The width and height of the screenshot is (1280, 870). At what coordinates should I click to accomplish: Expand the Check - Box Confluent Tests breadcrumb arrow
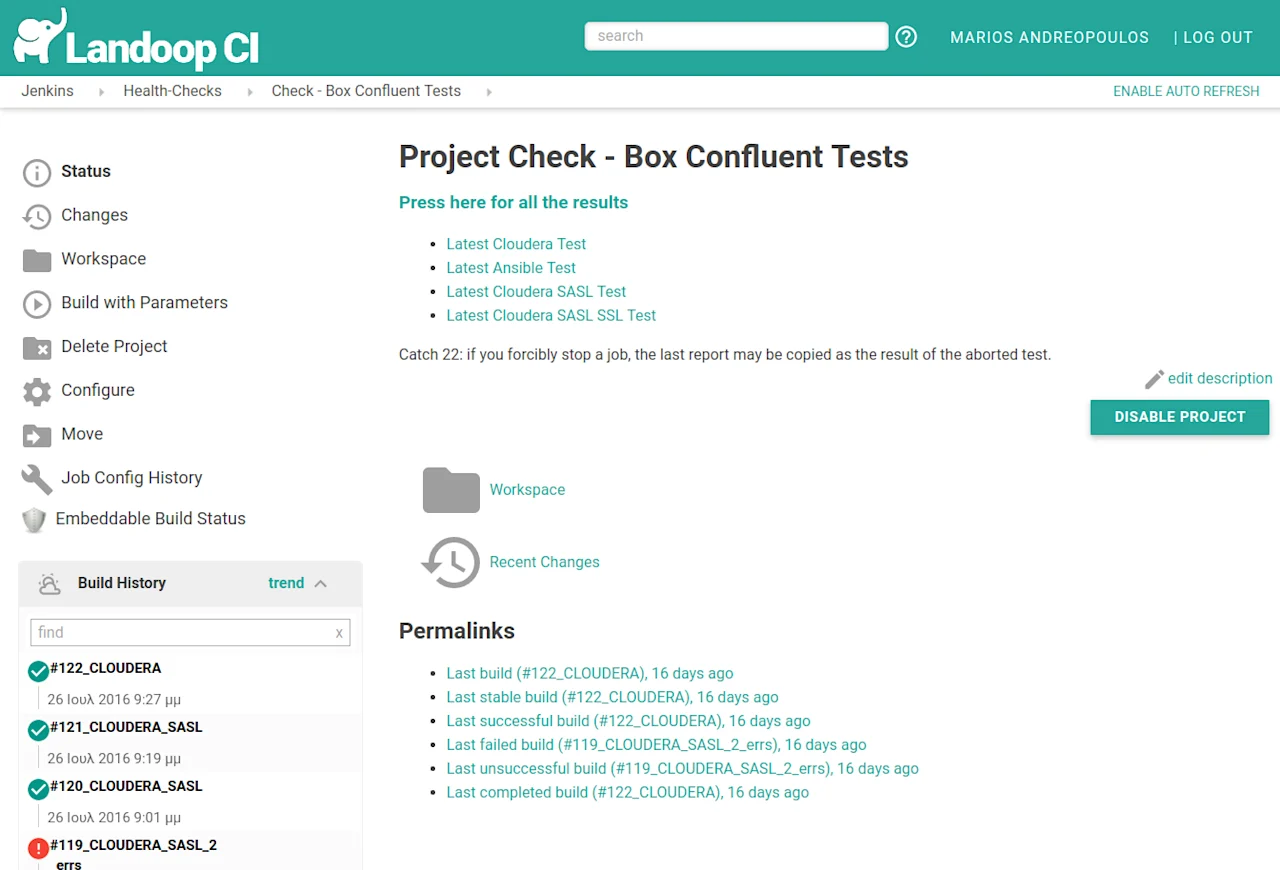tap(489, 92)
